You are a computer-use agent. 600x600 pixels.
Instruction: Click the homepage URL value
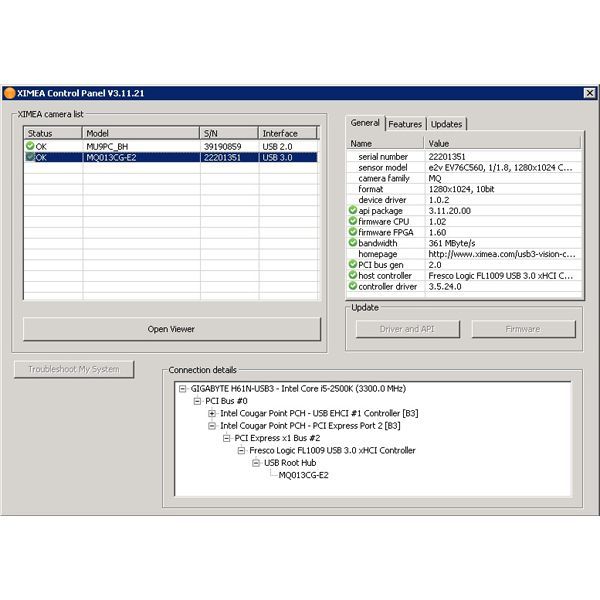(502, 254)
